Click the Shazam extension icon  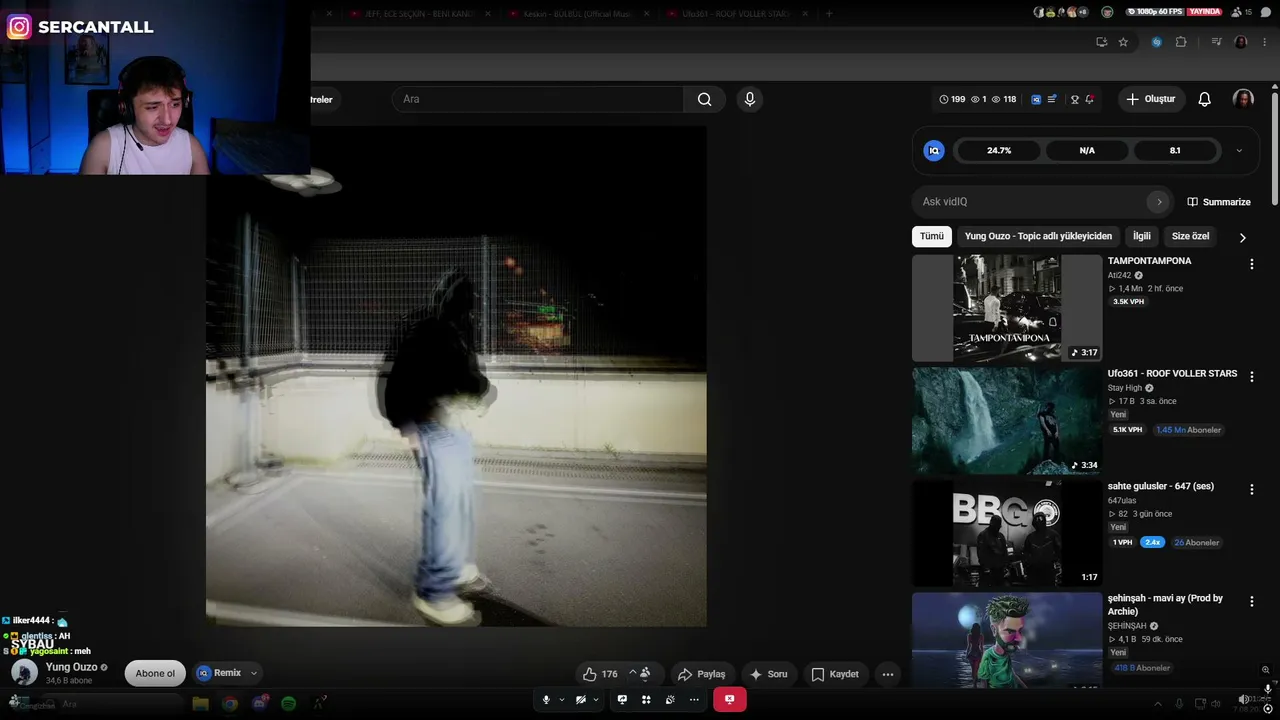[1157, 42]
